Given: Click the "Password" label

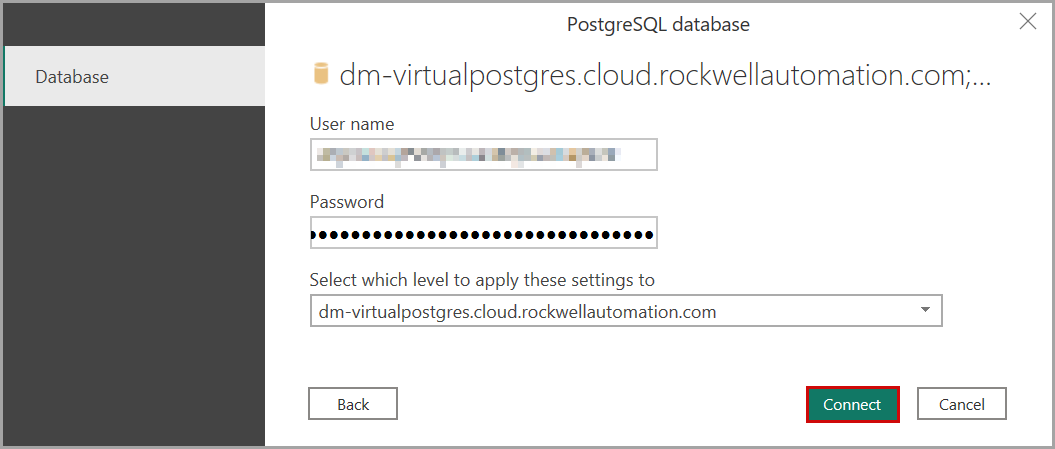Looking at the screenshot, I should coord(346,201).
